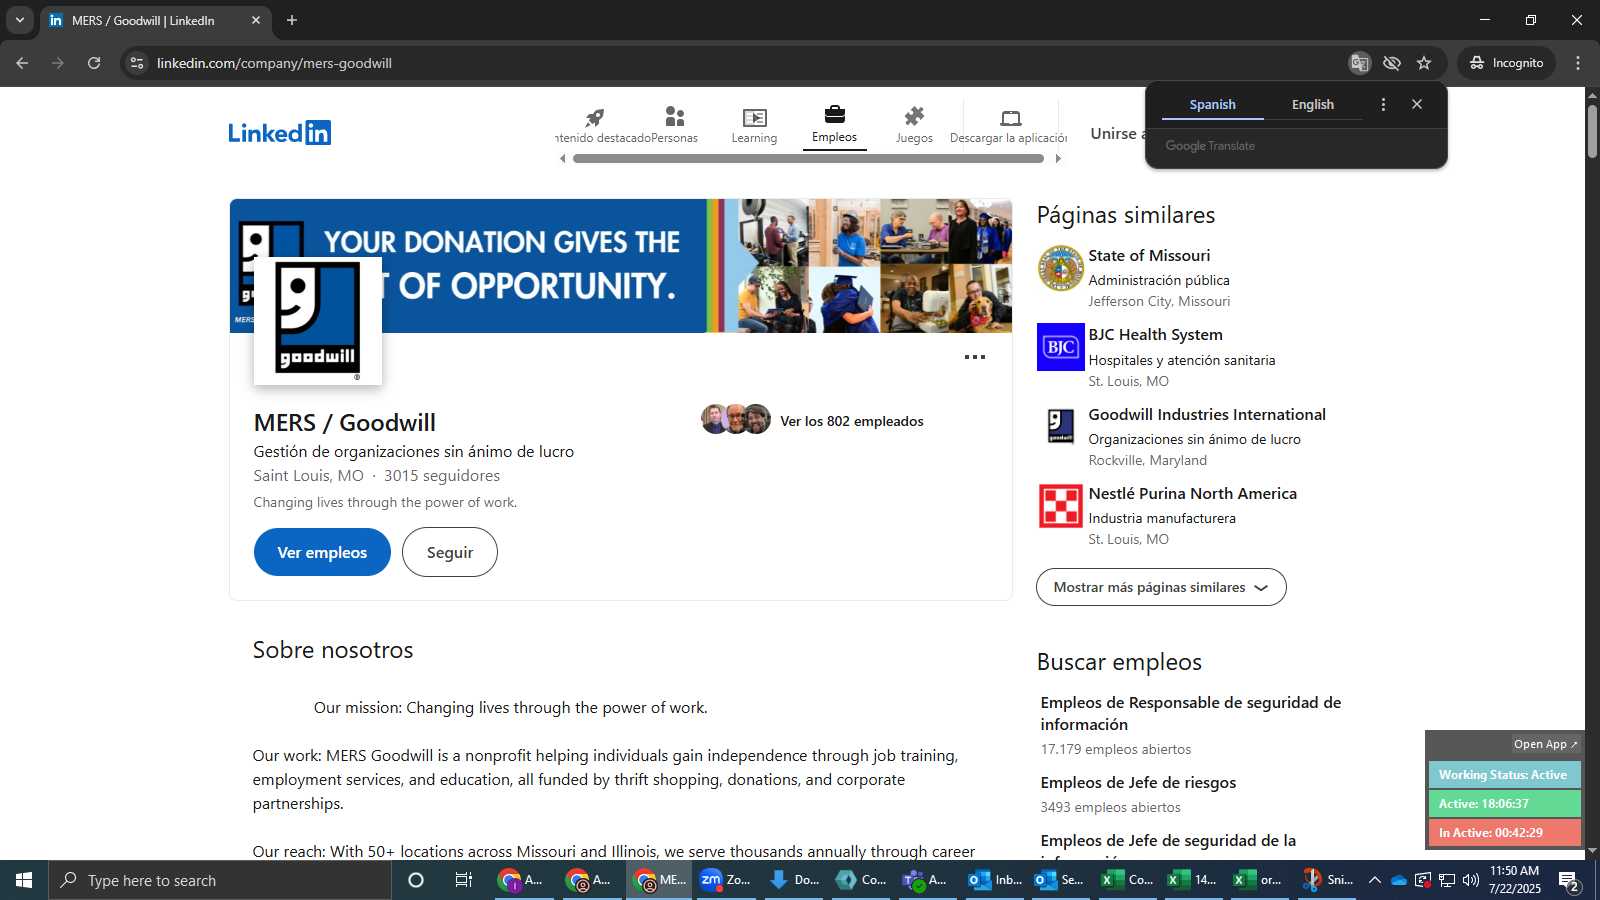Show hidden system tray icons
The width and height of the screenshot is (1600, 900).
coord(1375,880)
